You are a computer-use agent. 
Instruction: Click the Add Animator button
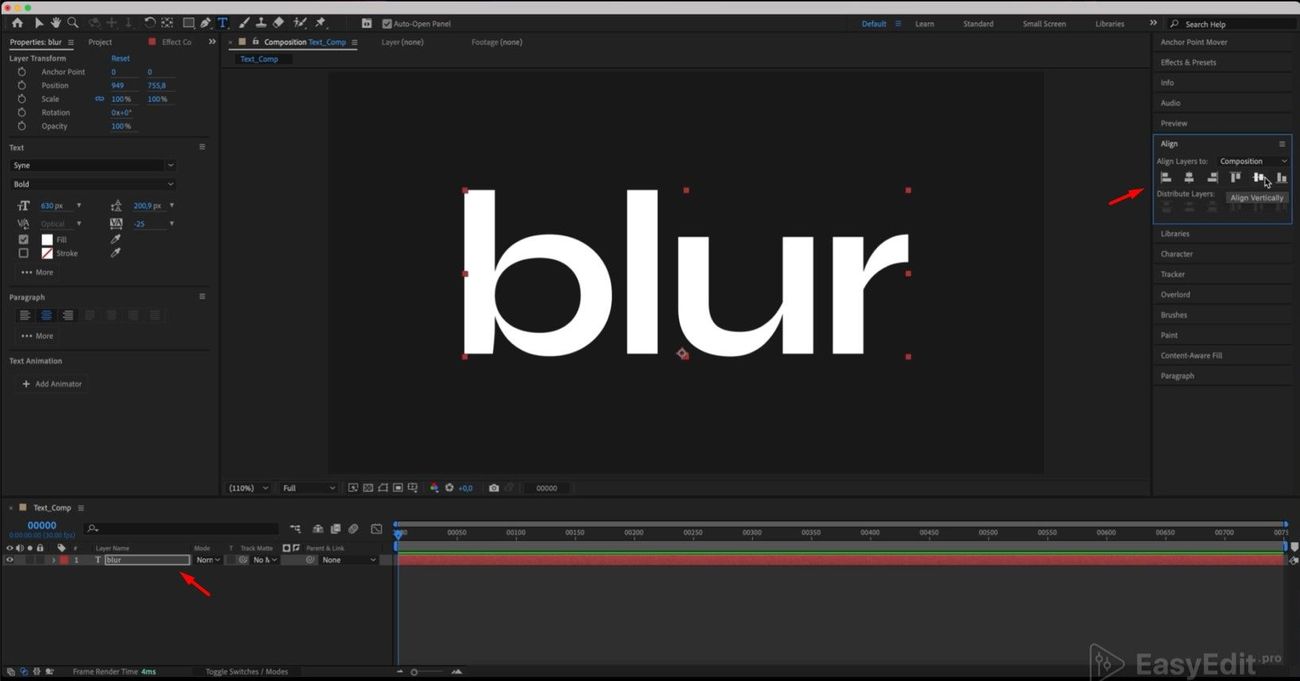tap(52, 384)
